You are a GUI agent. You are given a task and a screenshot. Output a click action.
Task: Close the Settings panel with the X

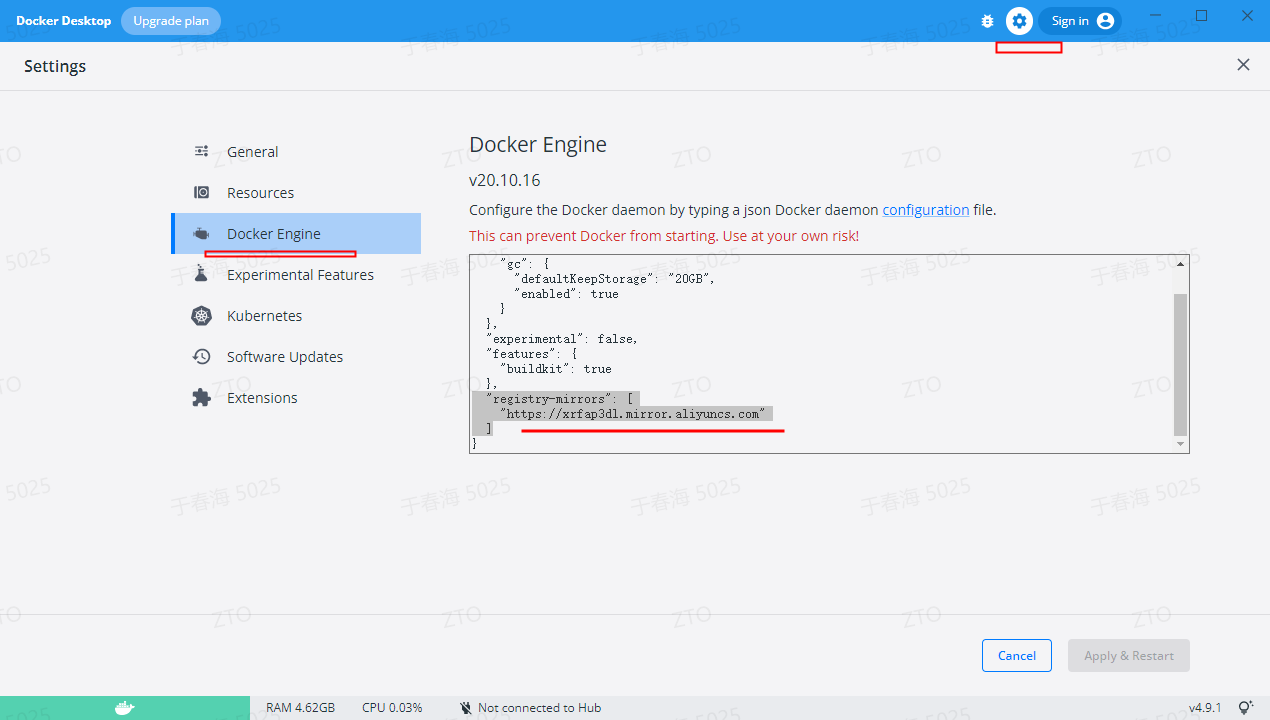pos(1243,65)
